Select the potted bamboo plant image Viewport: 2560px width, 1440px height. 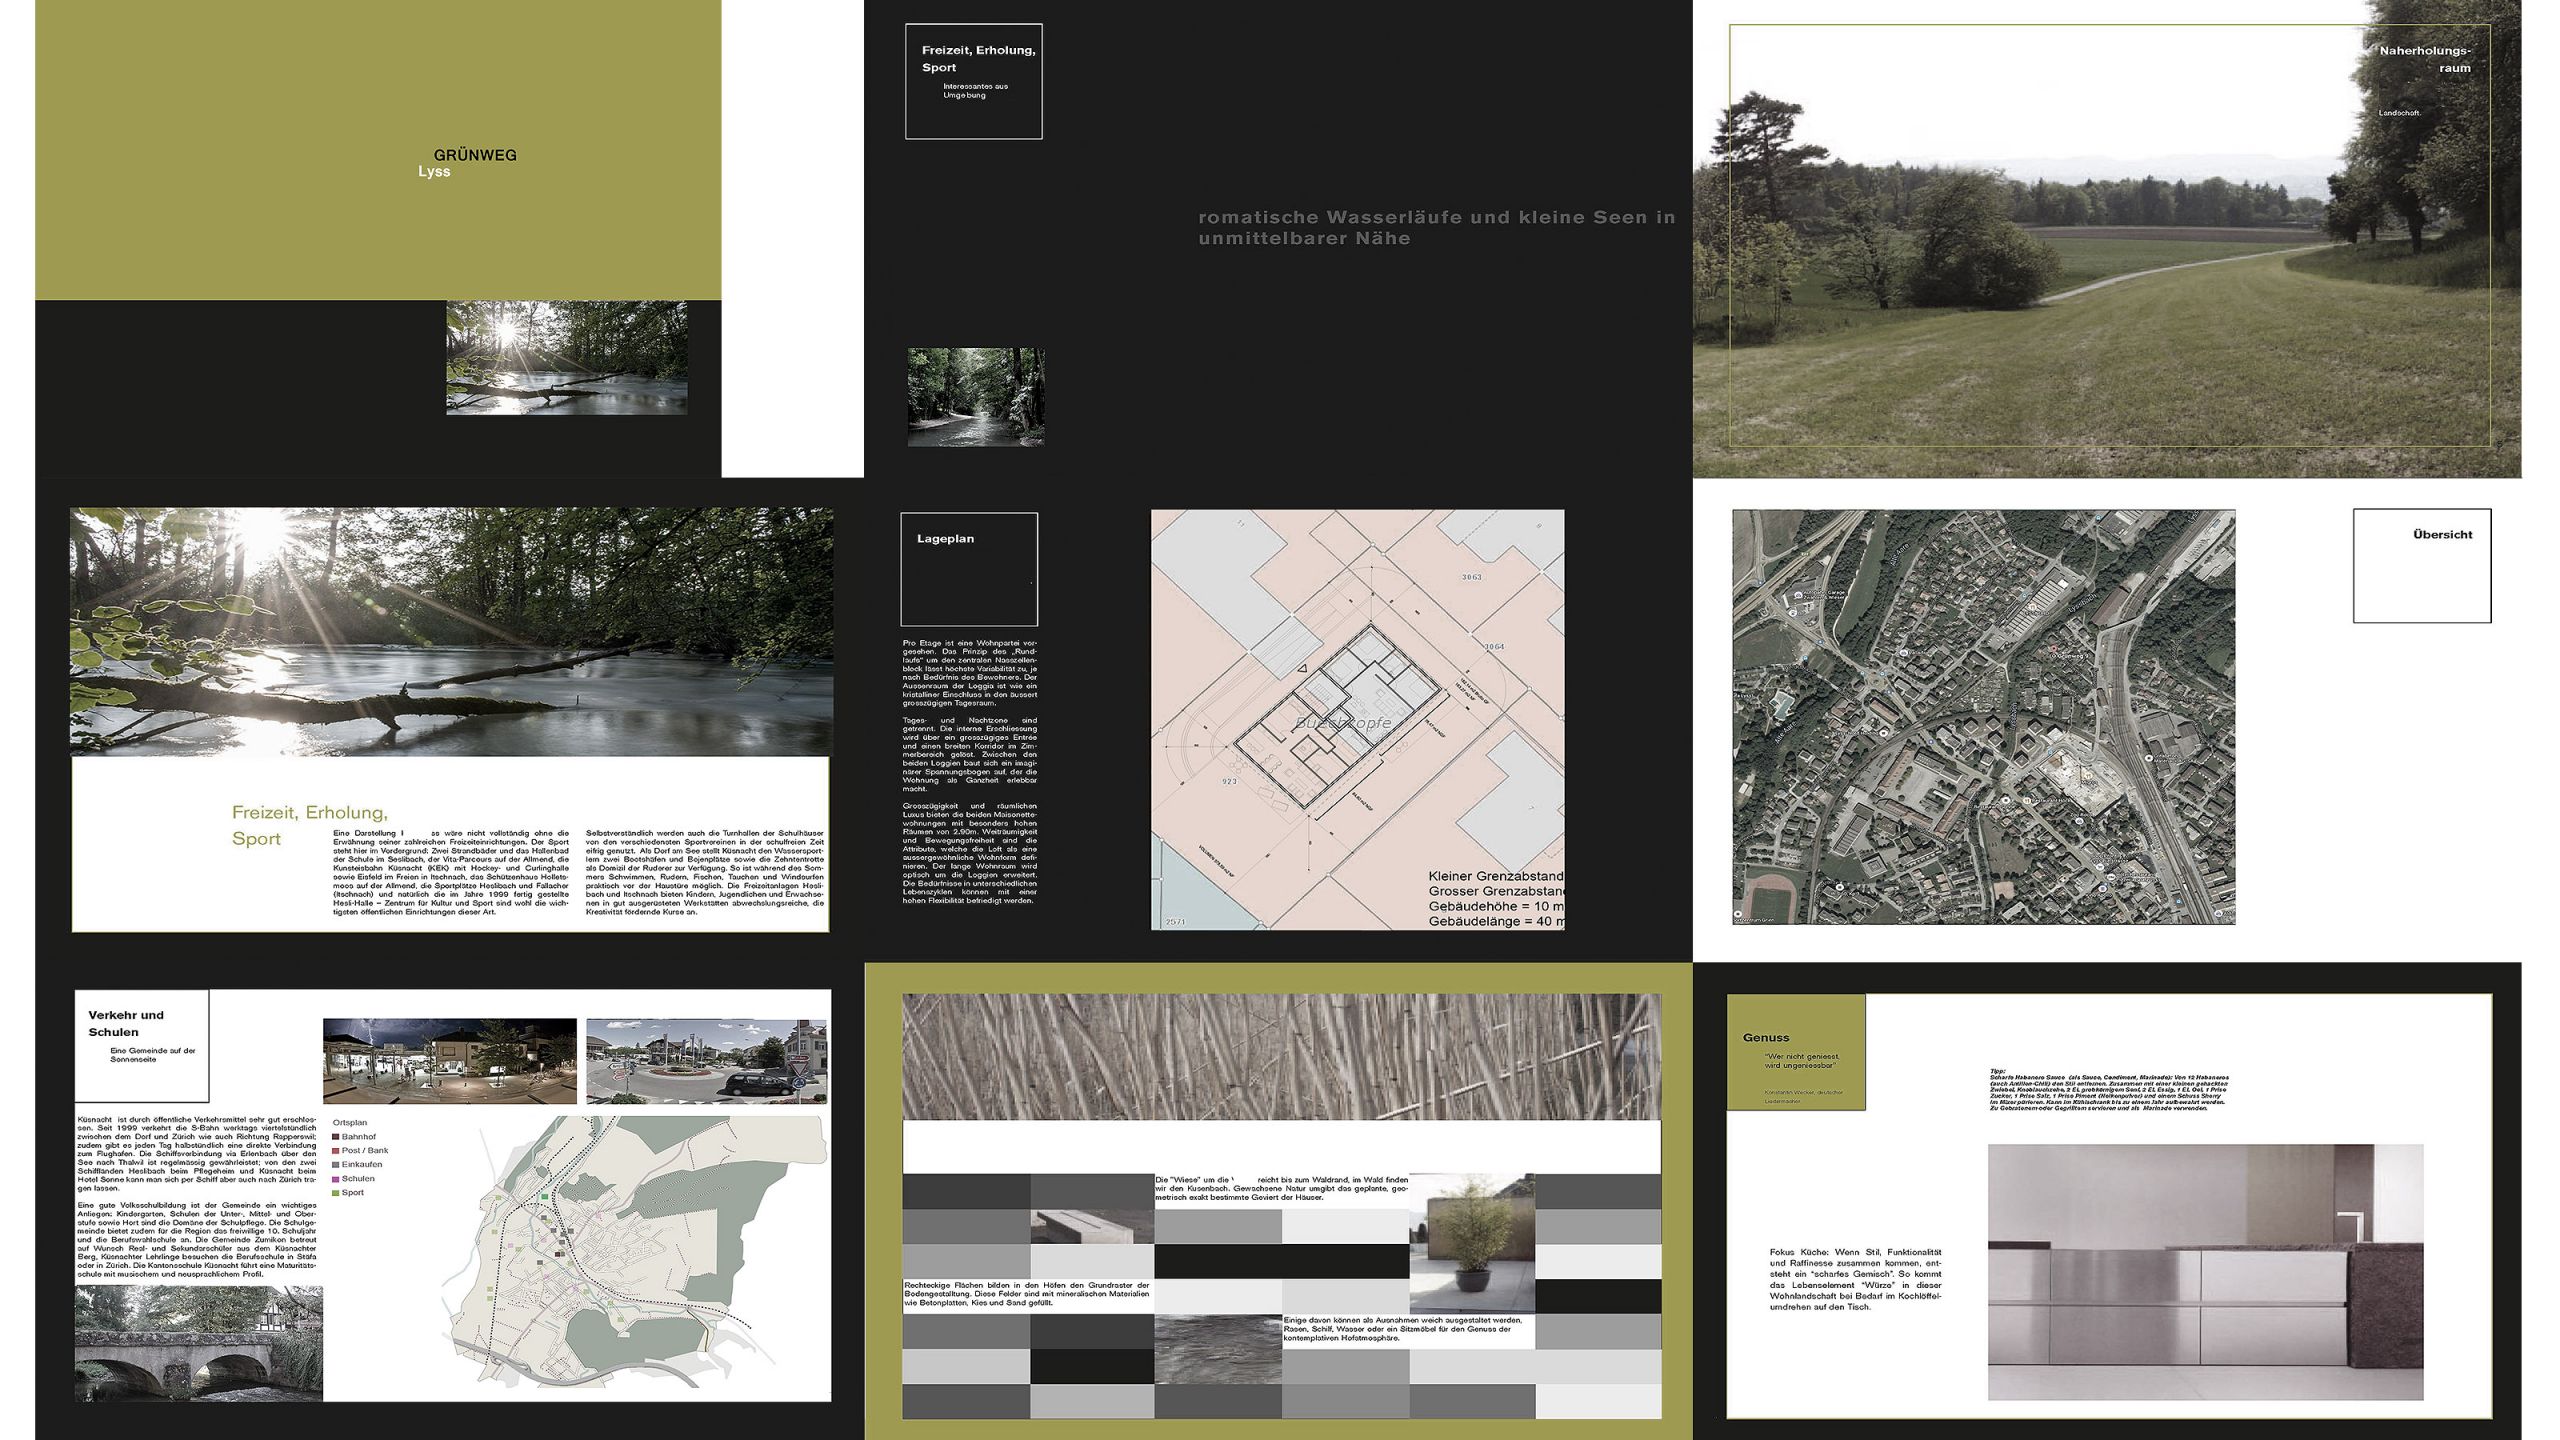1471,1243
